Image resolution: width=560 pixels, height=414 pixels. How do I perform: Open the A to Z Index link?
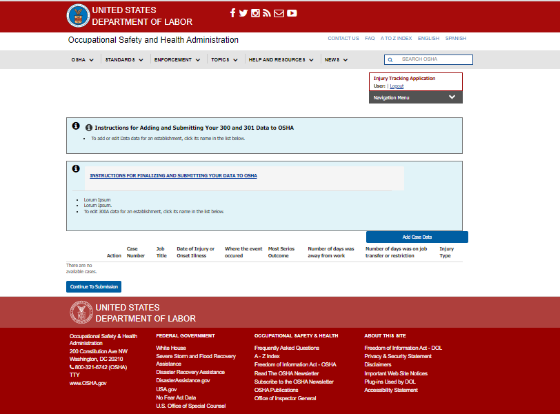pyautogui.click(x=396, y=38)
